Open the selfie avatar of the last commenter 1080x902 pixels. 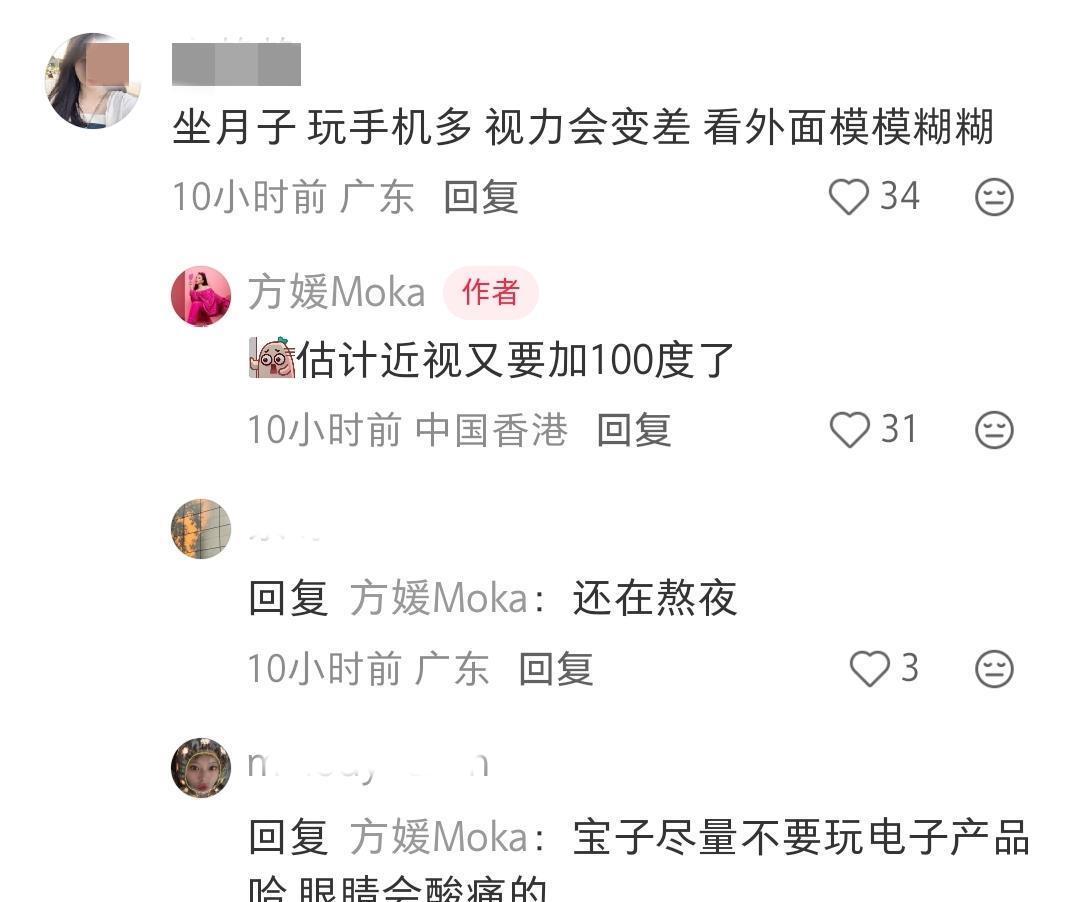click(x=201, y=768)
